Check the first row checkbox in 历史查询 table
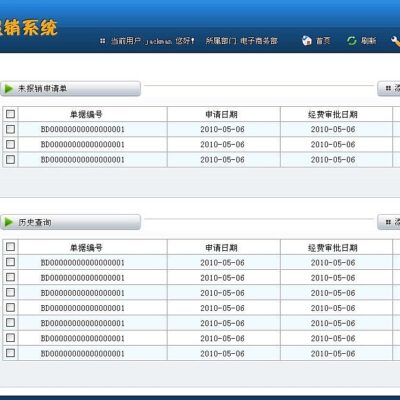Image resolution: width=400 pixels, height=400 pixels. [x=10, y=262]
